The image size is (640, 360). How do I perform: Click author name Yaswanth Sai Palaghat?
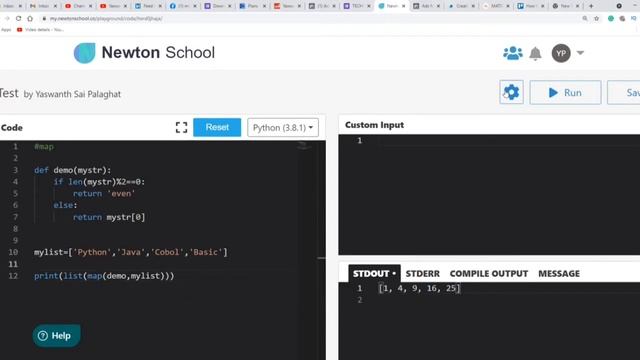click(78, 94)
